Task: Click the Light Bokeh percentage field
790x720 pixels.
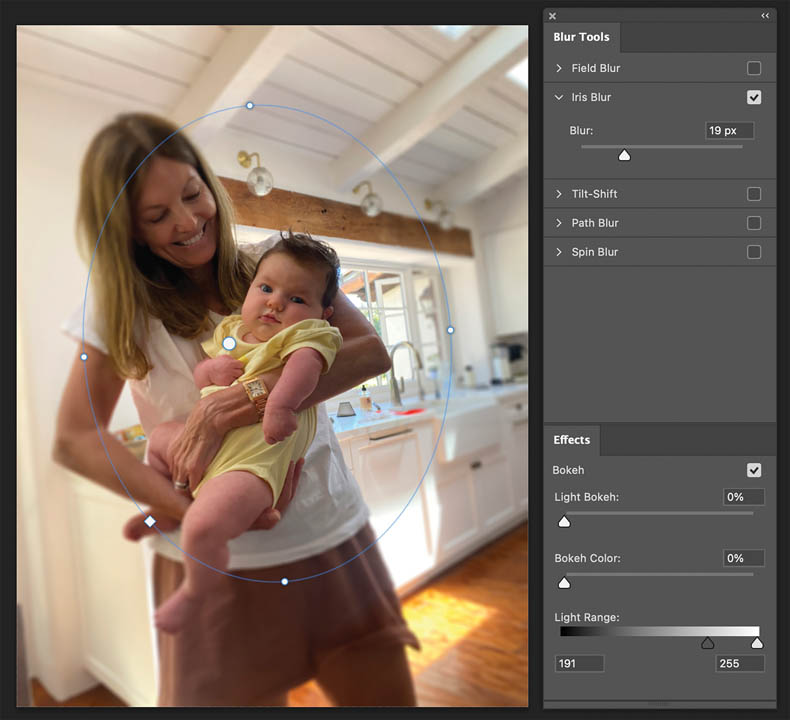Action: [744, 497]
